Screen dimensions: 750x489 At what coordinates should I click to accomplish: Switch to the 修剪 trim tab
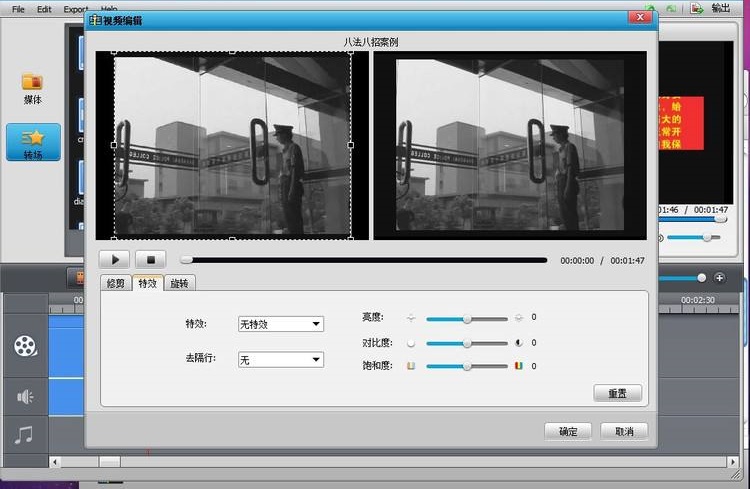pyautogui.click(x=117, y=283)
